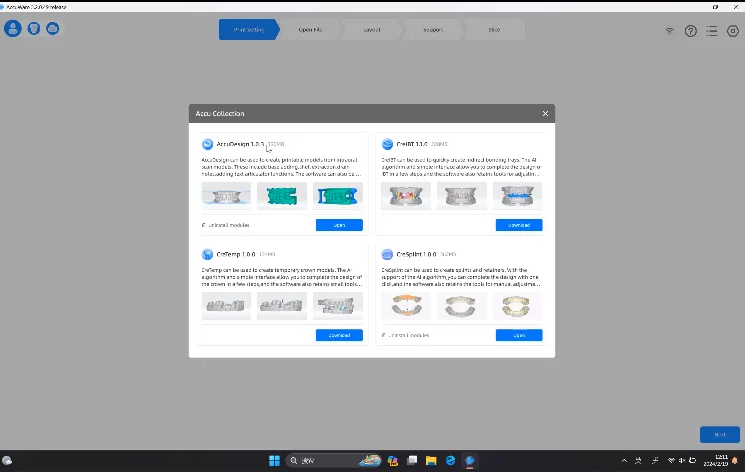Viewport: 745px width, 472px height.
Task: Switch to the Print Setting step tab
Action: point(249,30)
